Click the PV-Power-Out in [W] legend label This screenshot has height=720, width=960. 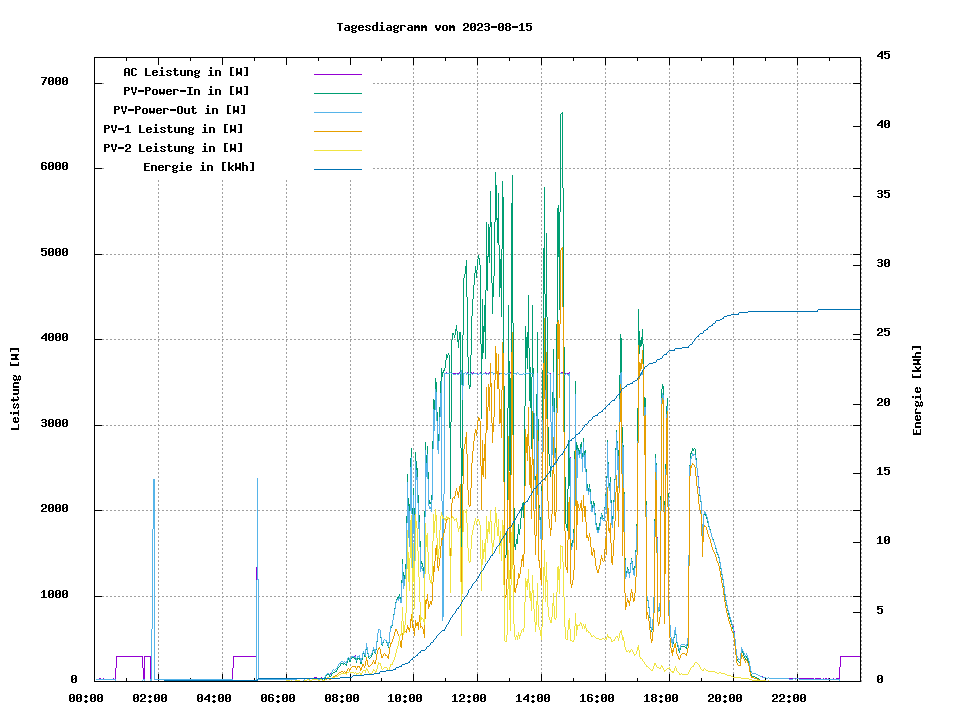[x=179, y=110]
